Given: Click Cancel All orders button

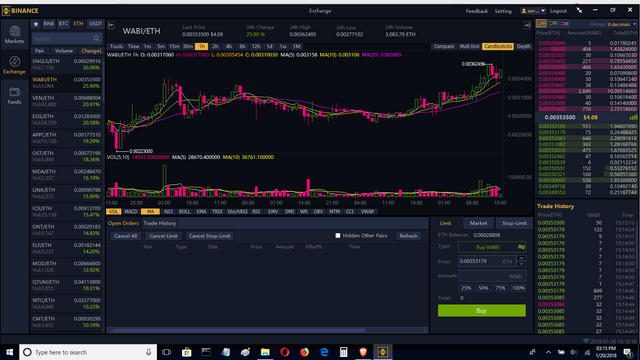Looking at the screenshot, I should click(126, 236).
